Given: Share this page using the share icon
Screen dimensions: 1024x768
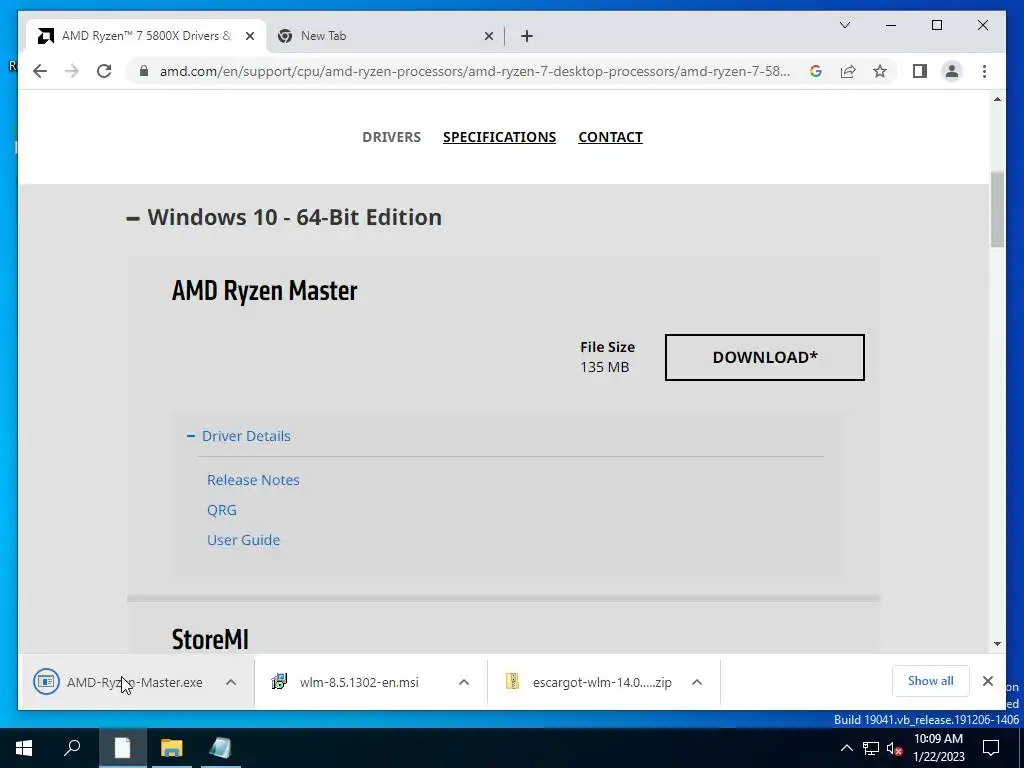Looking at the screenshot, I should coord(848,71).
